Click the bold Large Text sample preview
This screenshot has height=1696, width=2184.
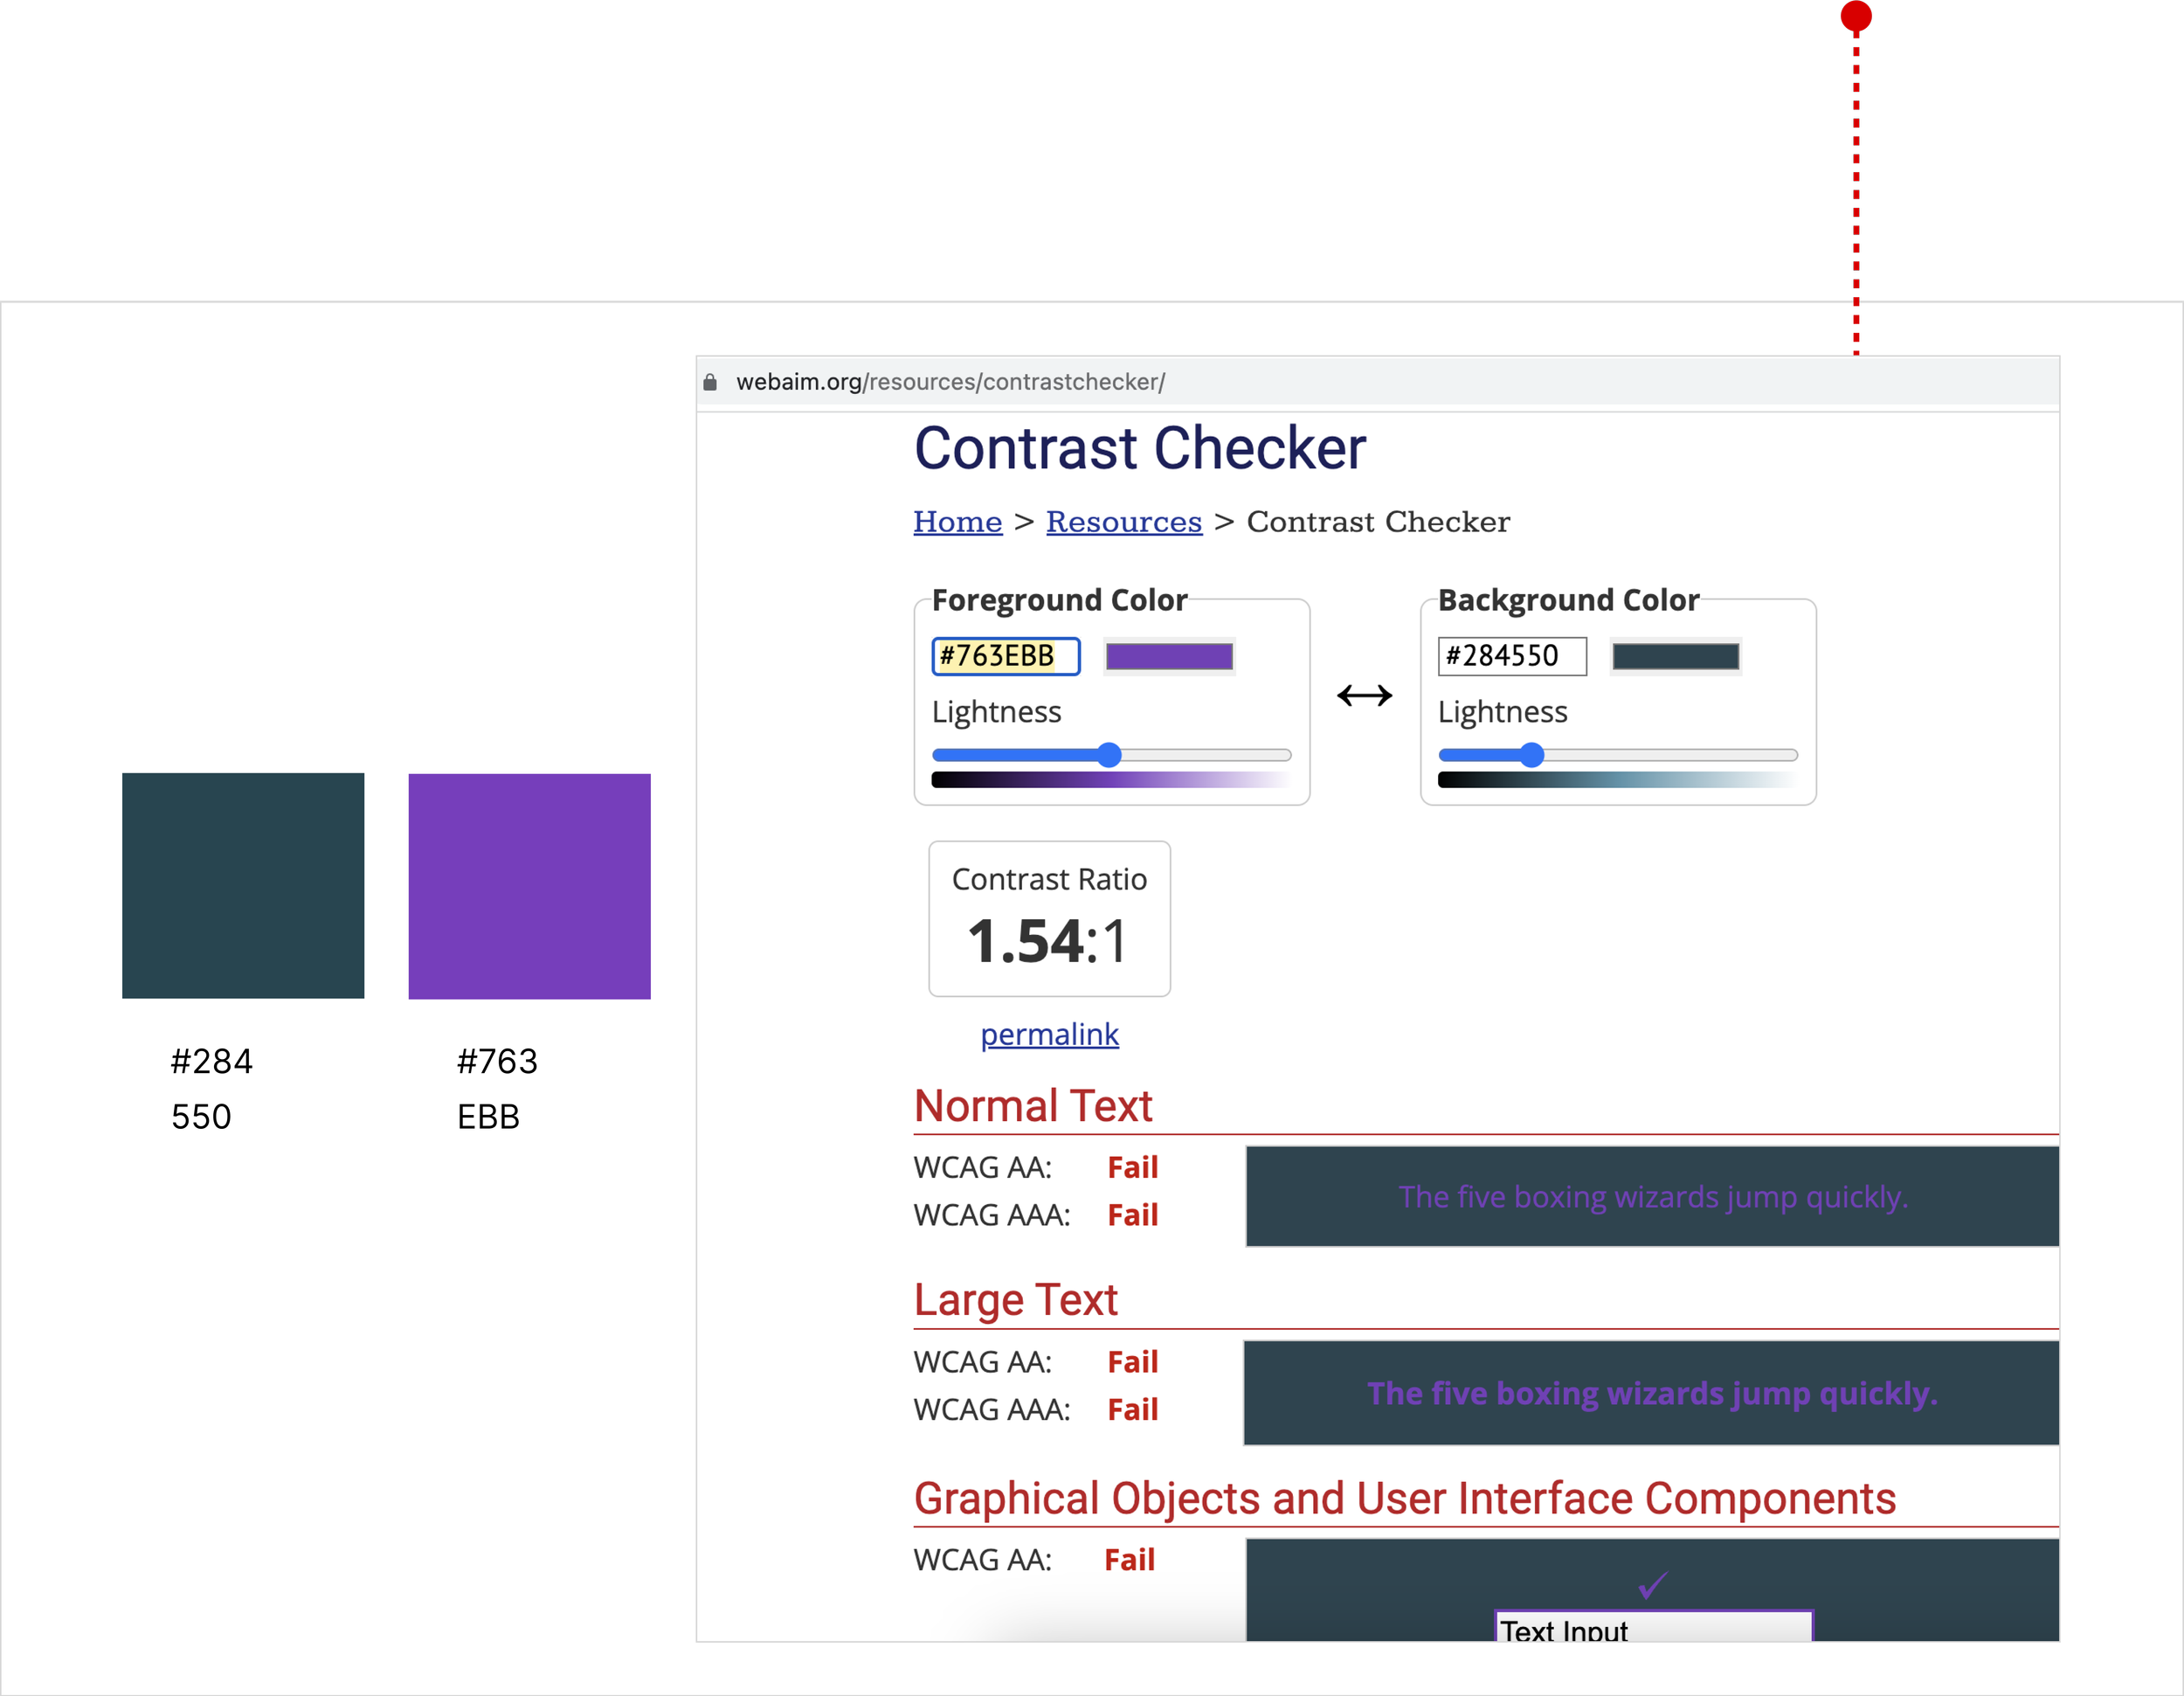tap(1651, 1393)
